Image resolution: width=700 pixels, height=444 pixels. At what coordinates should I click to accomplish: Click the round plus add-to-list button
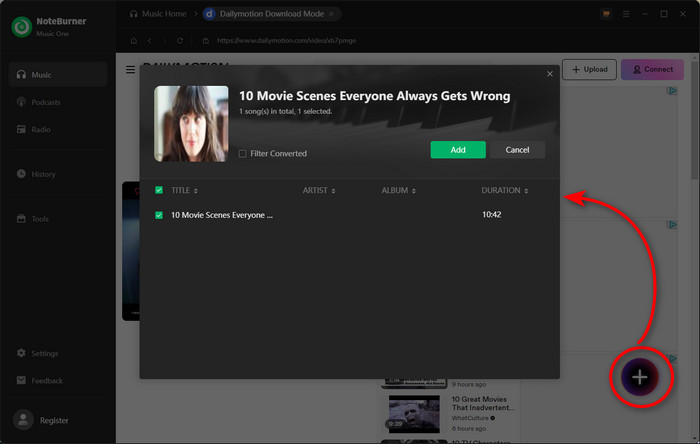pyautogui.click(x=640, y=377)
